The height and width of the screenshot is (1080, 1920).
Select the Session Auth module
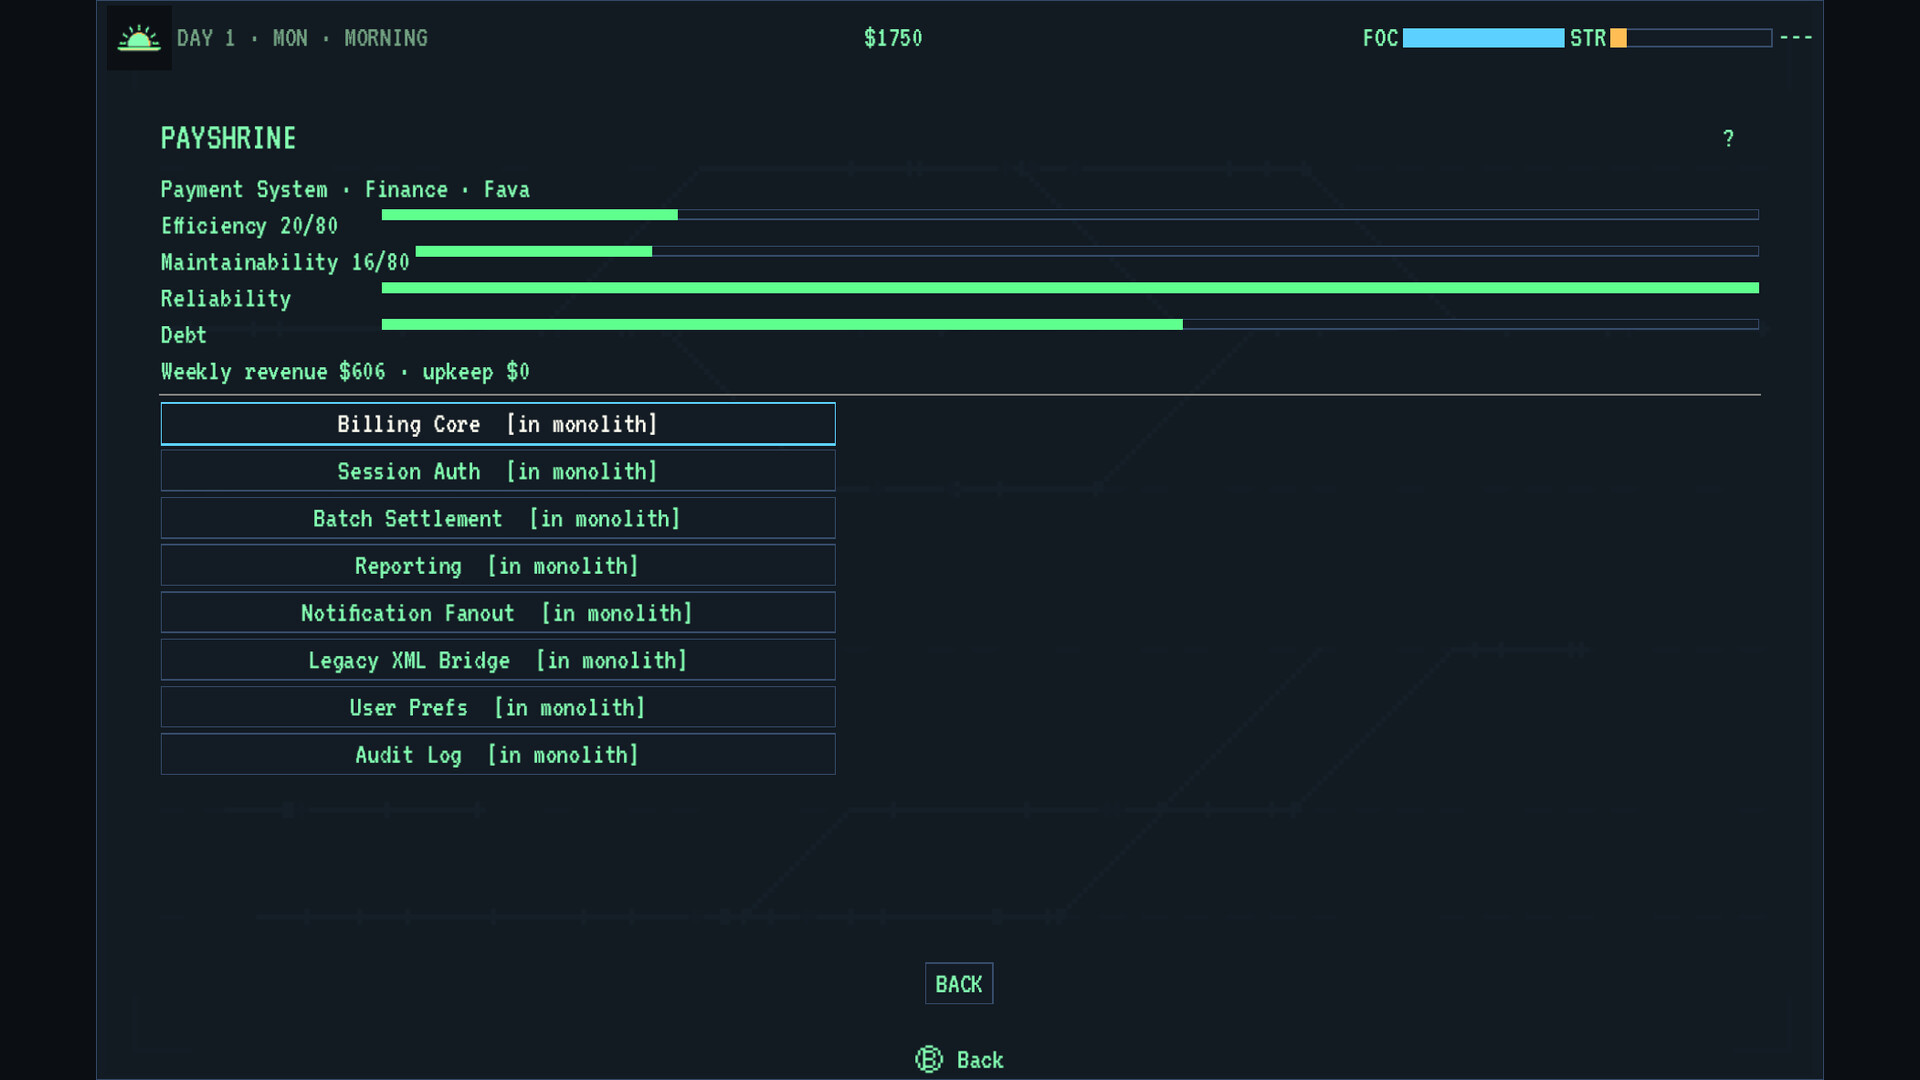click(x=498, y=471)
